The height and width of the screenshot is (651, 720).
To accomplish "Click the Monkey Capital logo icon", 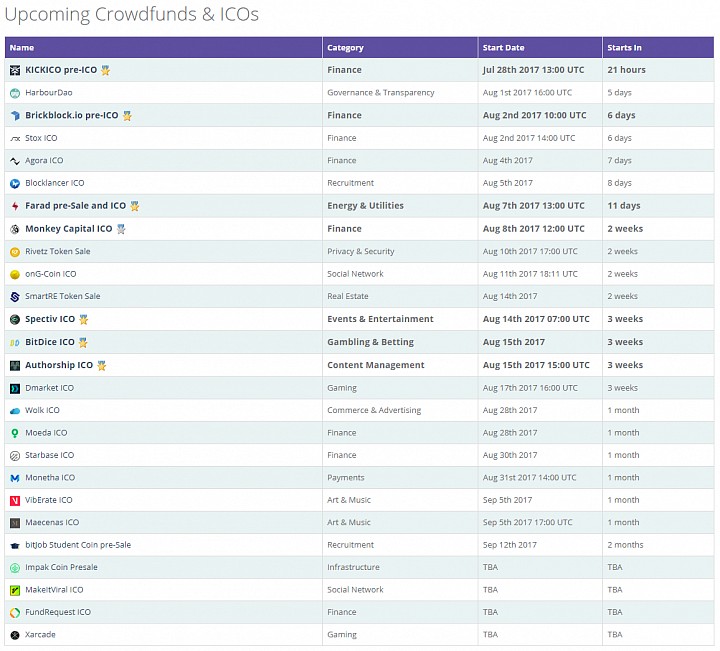I will (x=15, y=229).
